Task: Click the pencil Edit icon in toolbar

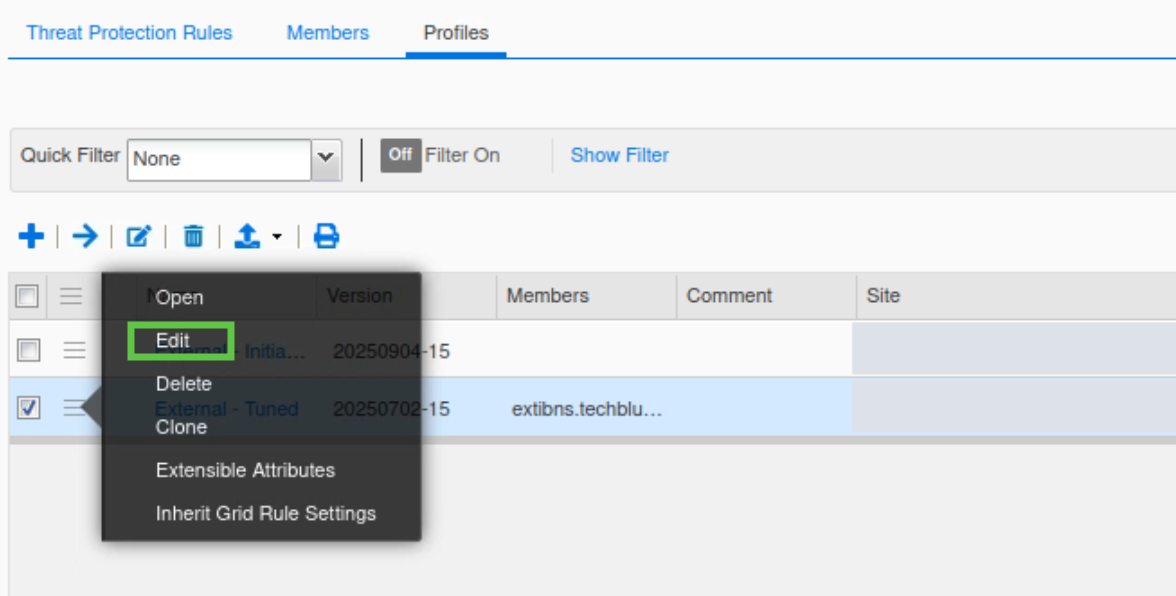Action: (138, 236)
